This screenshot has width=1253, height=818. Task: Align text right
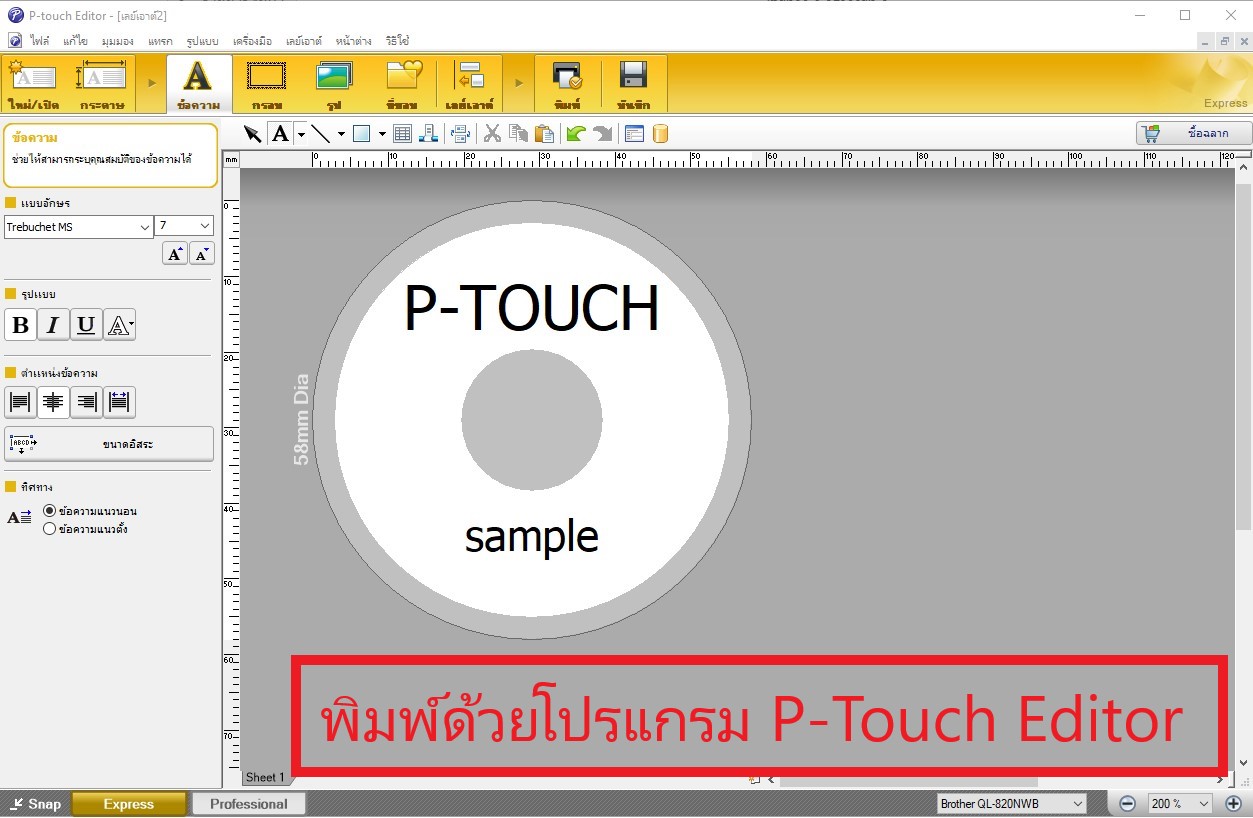click(x=86, y=403)
